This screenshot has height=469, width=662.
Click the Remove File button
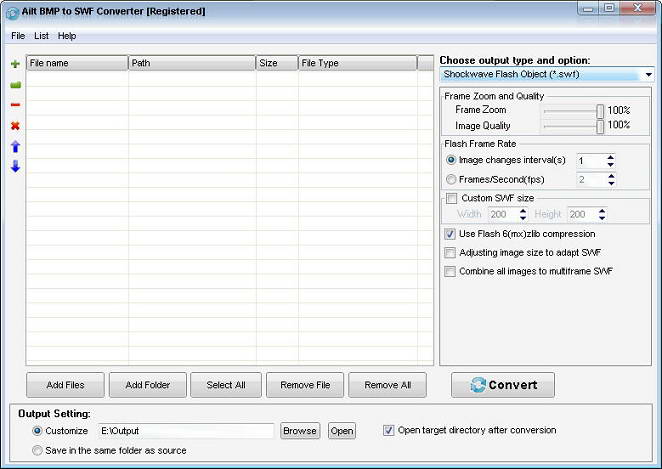305,385
